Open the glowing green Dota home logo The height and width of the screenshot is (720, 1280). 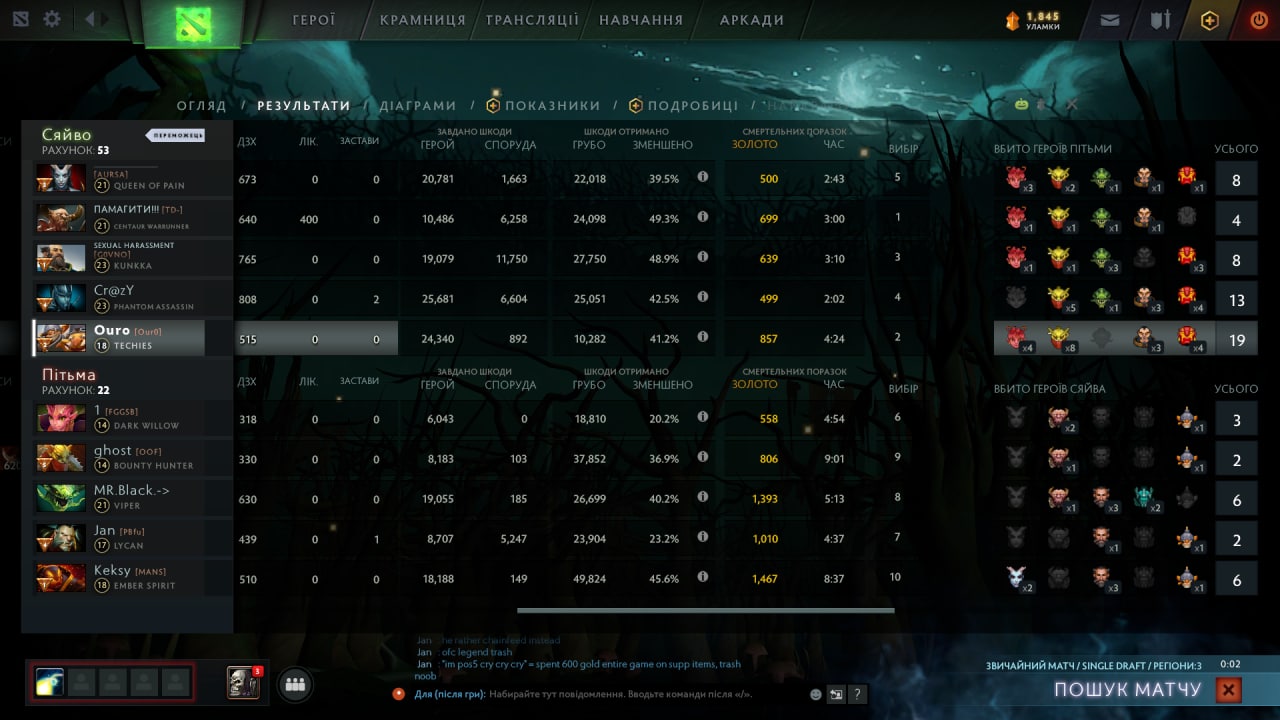click(194, 23)
